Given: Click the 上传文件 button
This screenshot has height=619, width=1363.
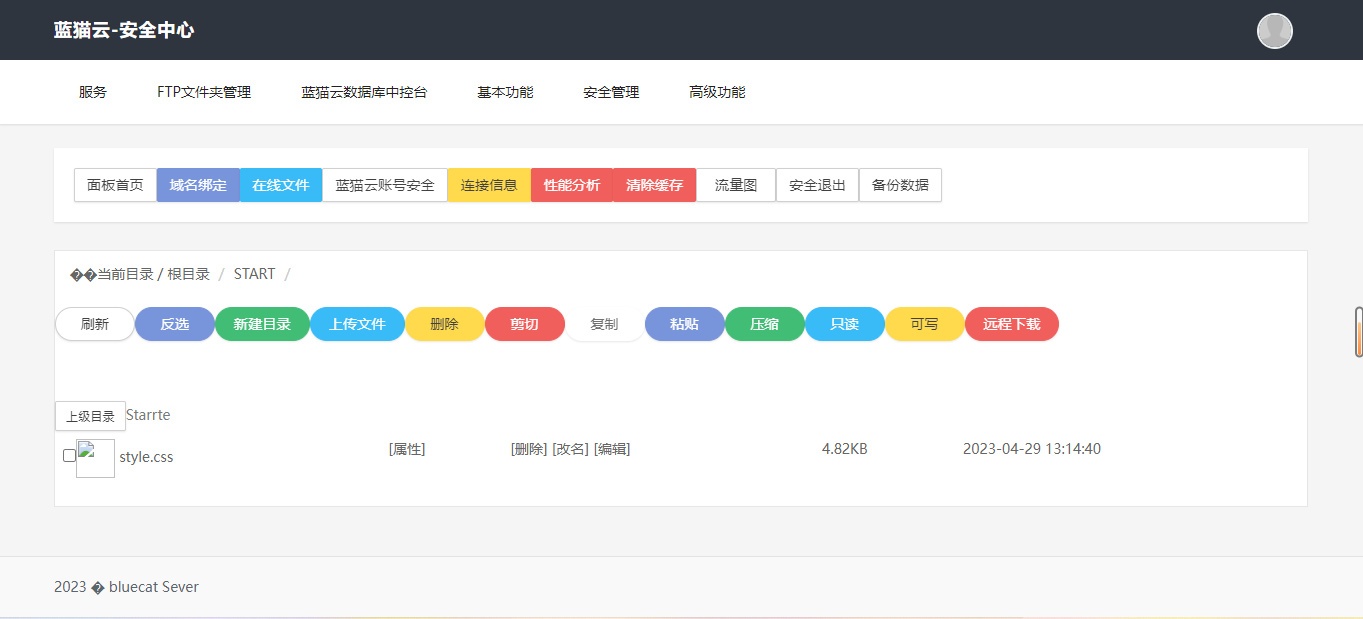Looking at the screenshot, I should pos(357,324).
